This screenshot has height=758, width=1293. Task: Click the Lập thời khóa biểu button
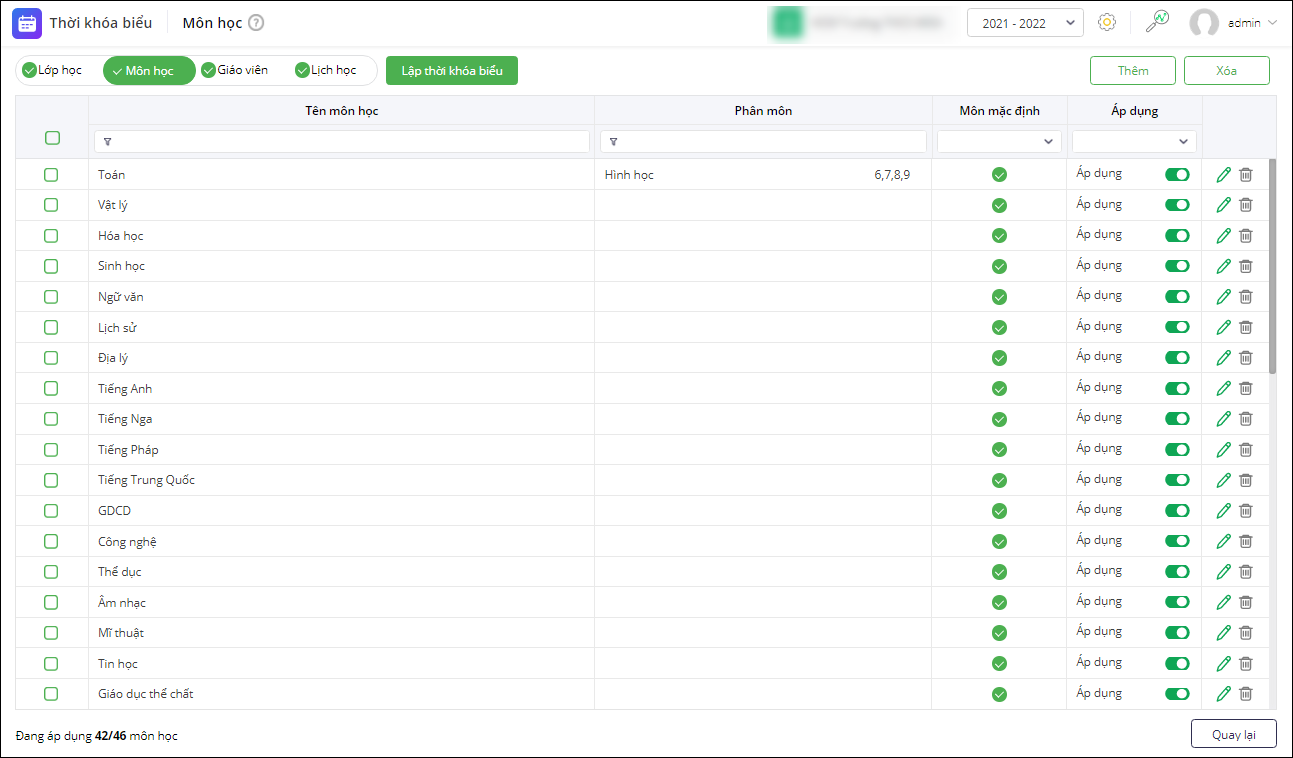[x=452, y=71]
